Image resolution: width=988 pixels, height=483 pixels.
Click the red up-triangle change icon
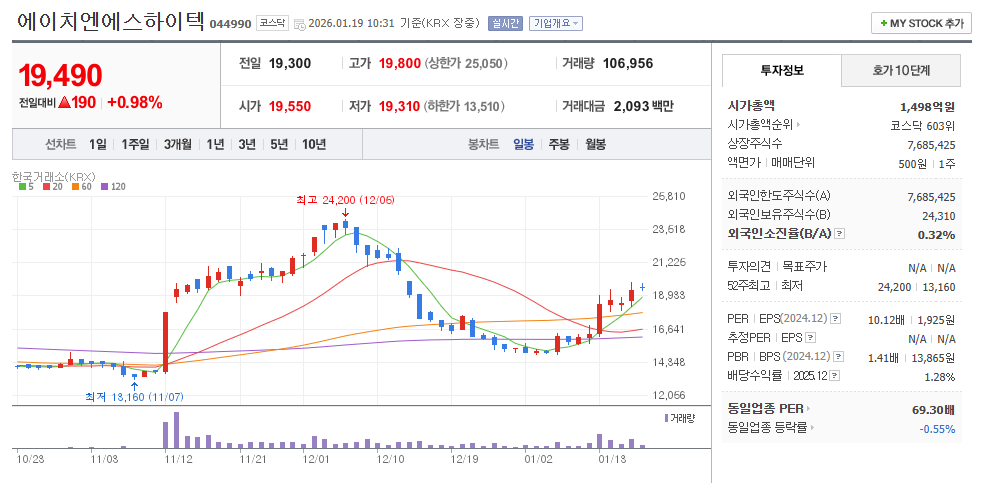pyautogui.click(x=64, y=103)
